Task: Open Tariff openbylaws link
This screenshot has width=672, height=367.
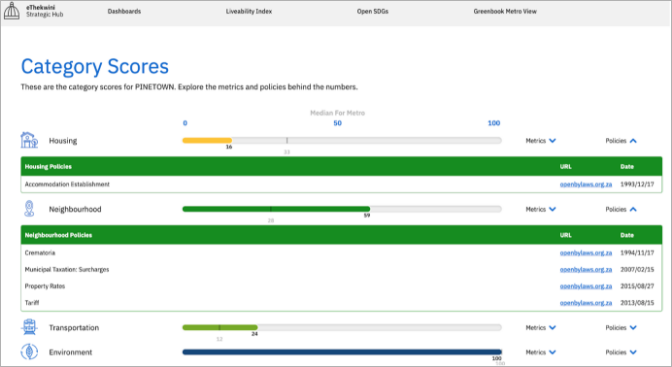Action: (586, 303)
